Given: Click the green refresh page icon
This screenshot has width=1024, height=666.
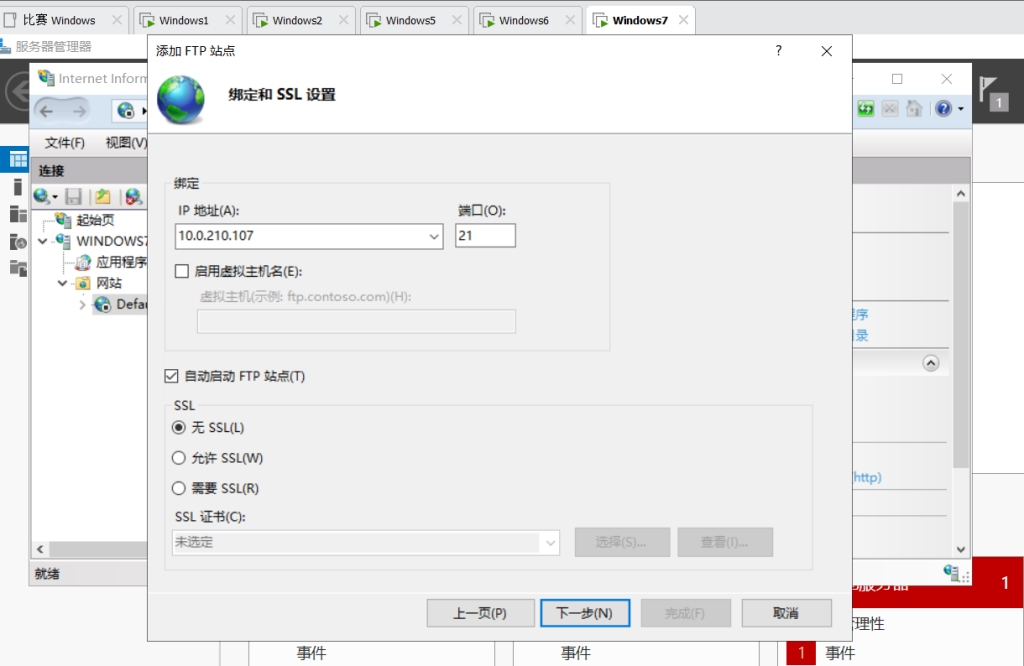Looking at the screenshot, I should point(866,108).
